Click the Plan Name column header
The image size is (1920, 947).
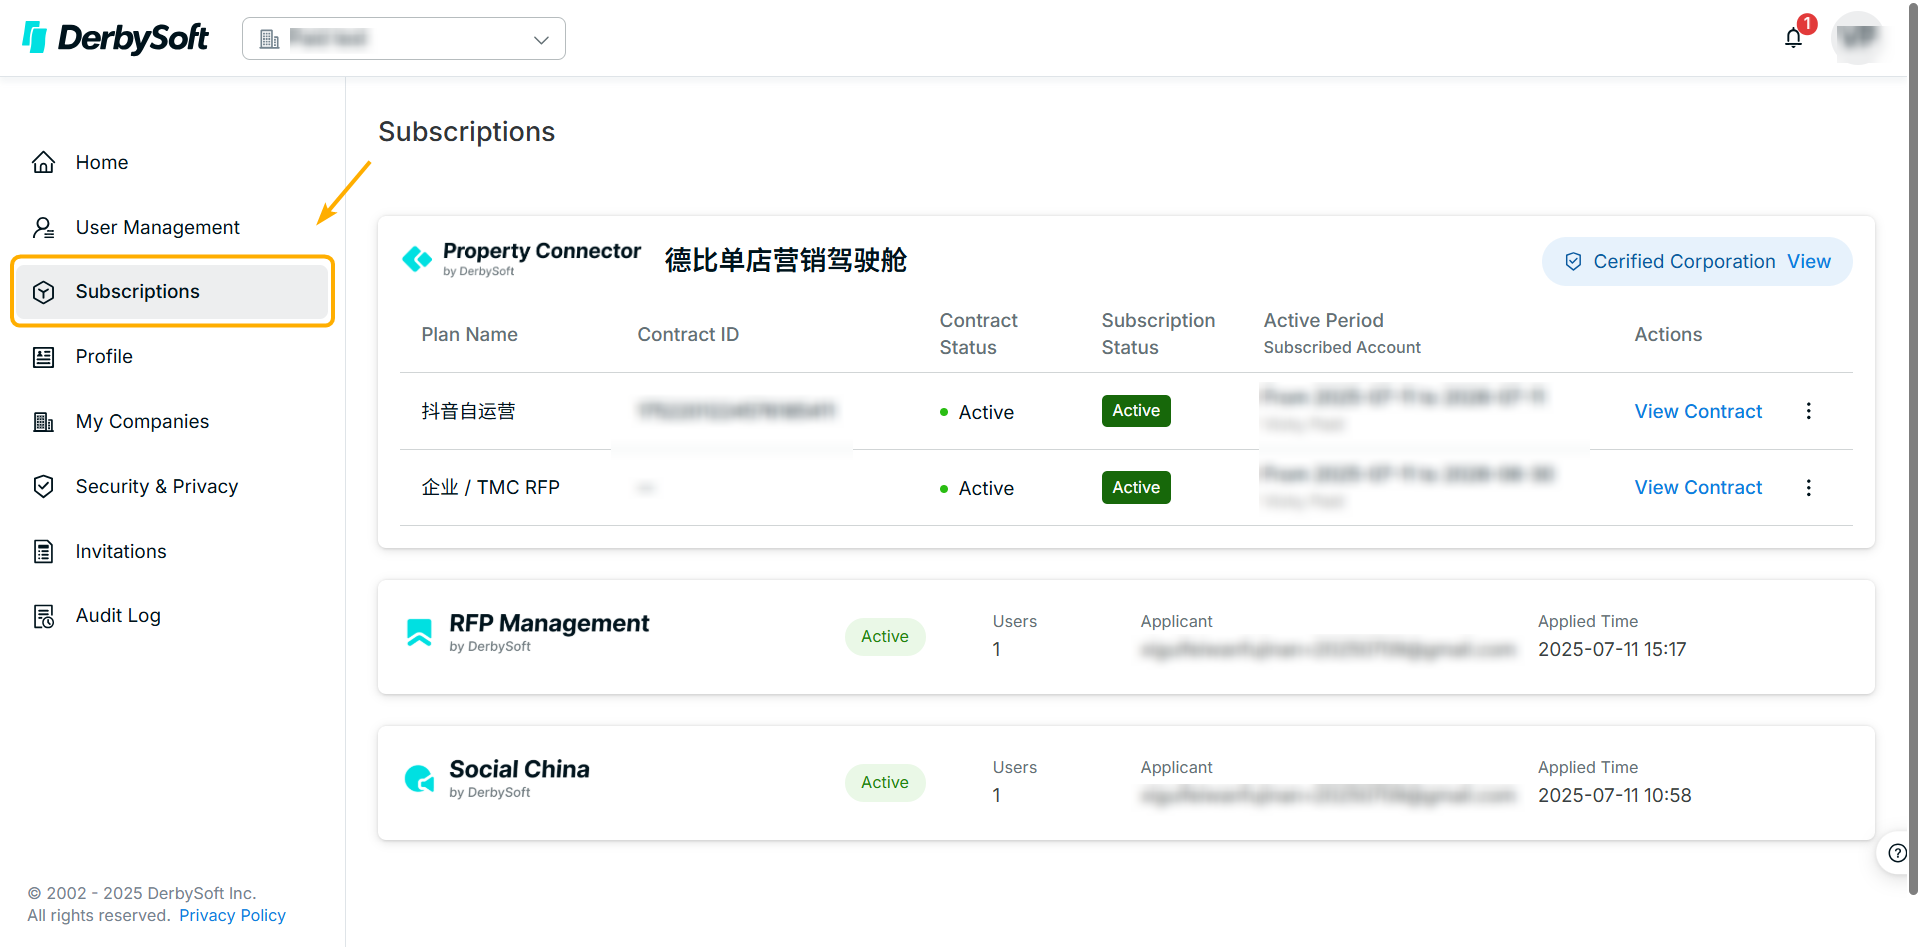coord(469,334)
